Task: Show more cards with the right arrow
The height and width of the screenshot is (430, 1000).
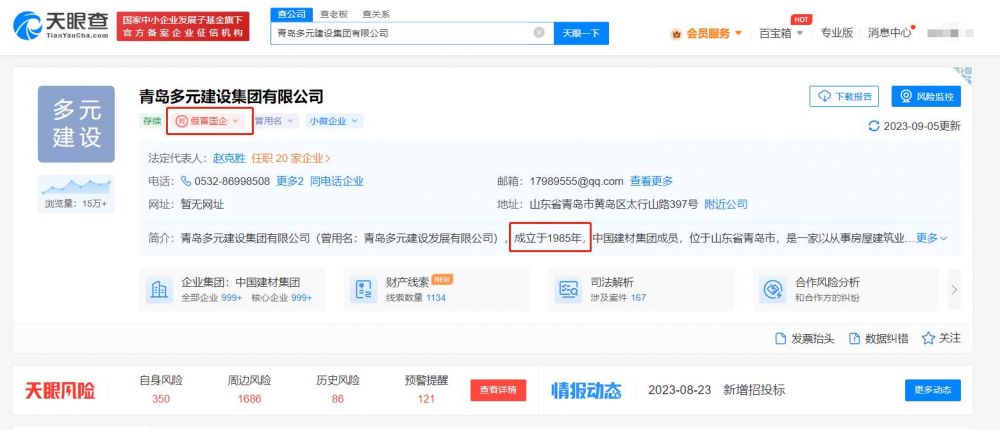Action: 954,290
